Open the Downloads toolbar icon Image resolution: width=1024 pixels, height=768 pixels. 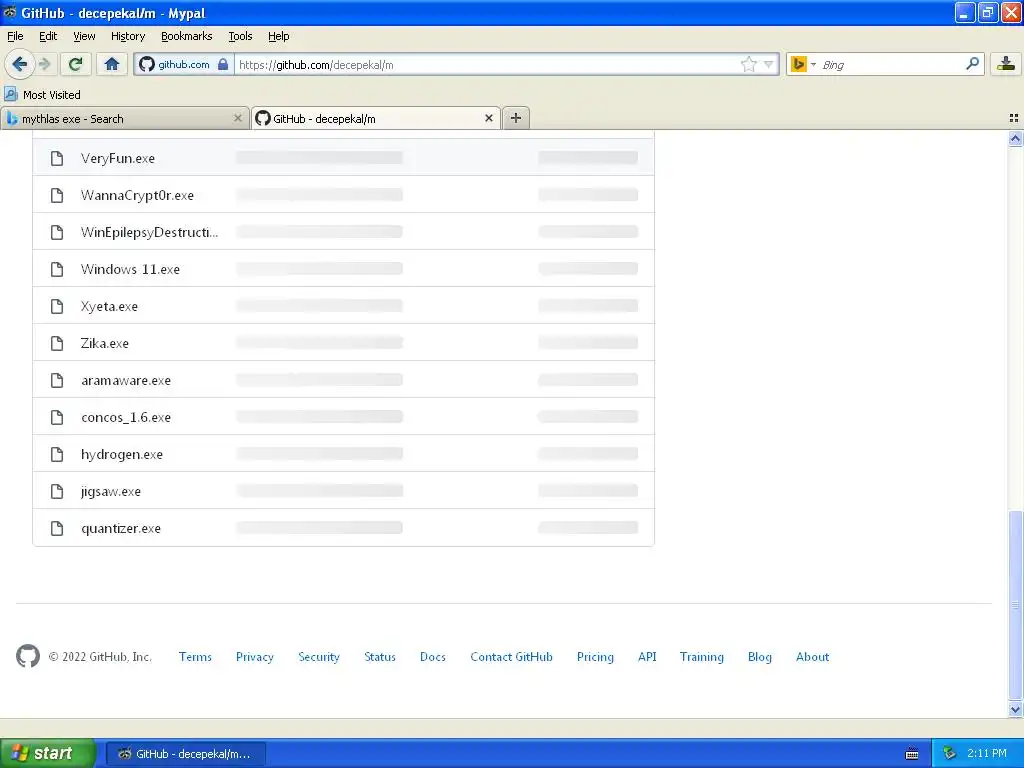point(1006,64)
